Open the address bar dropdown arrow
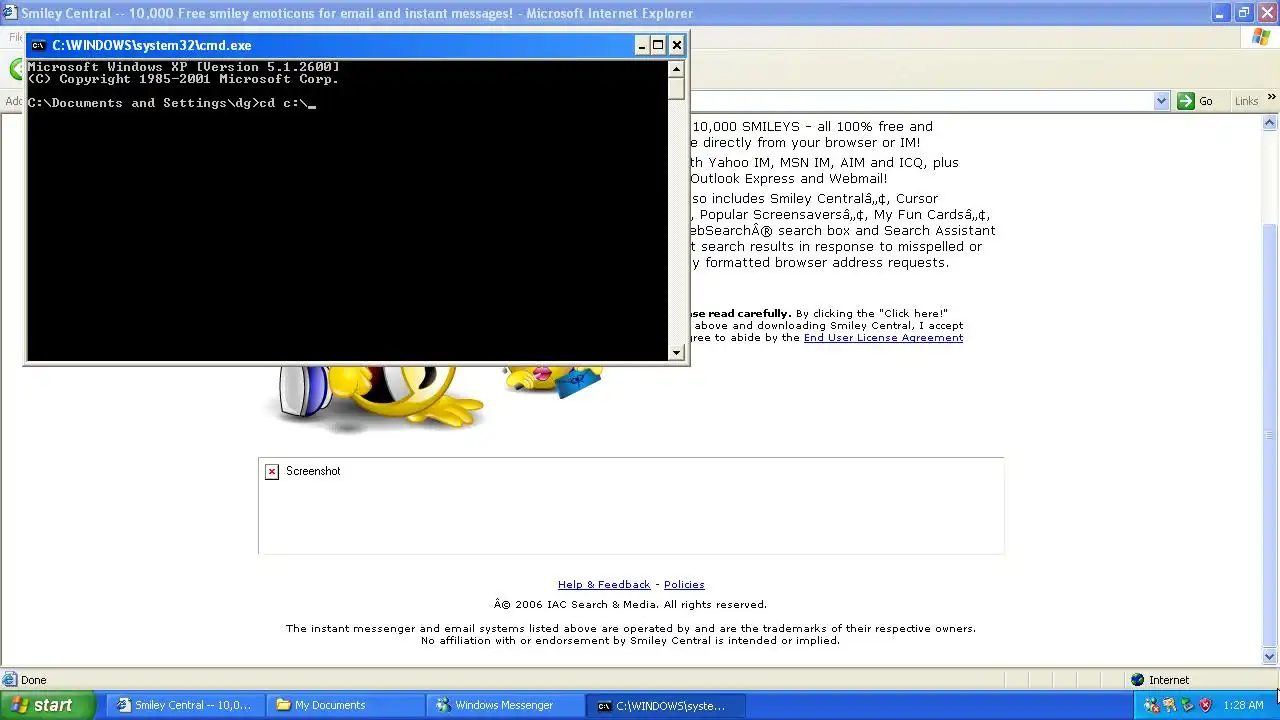1280x720 pixels. click(1161, 101)
